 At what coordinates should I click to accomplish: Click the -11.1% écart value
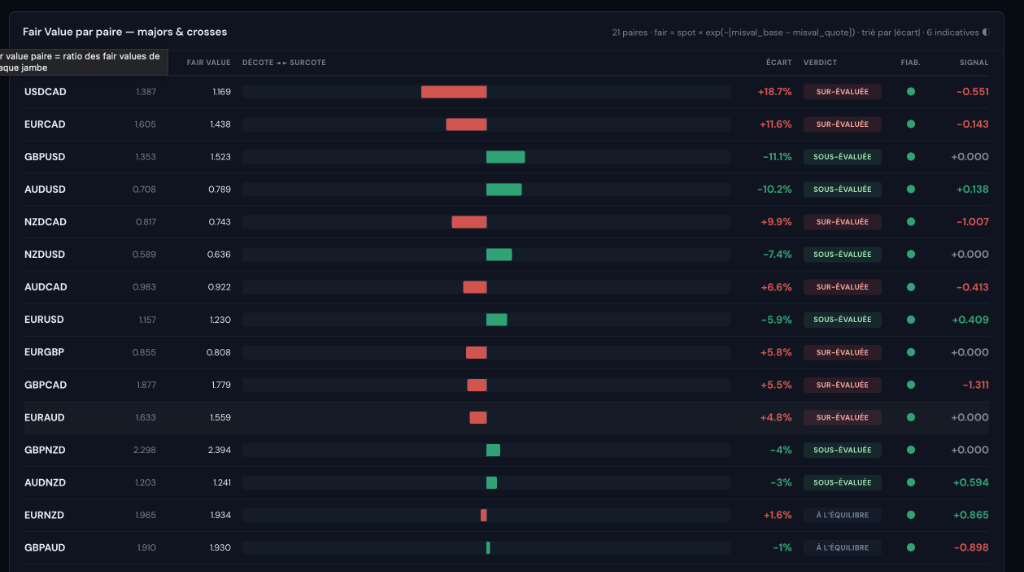pos(777,157)
